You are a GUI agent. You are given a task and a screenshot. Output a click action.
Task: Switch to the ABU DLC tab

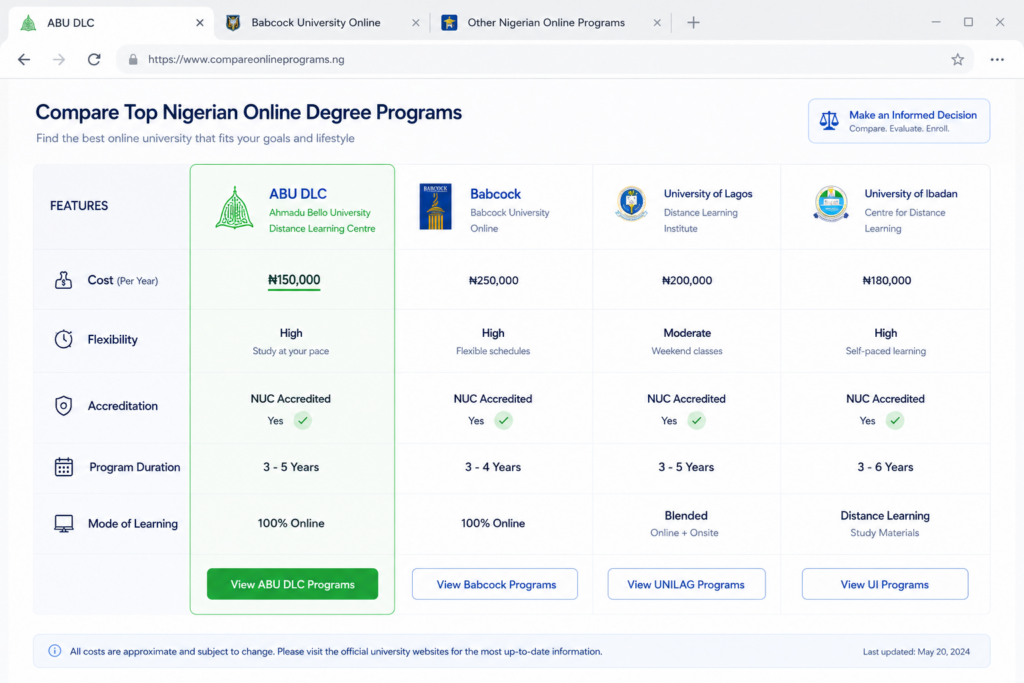tap(111, 23)
